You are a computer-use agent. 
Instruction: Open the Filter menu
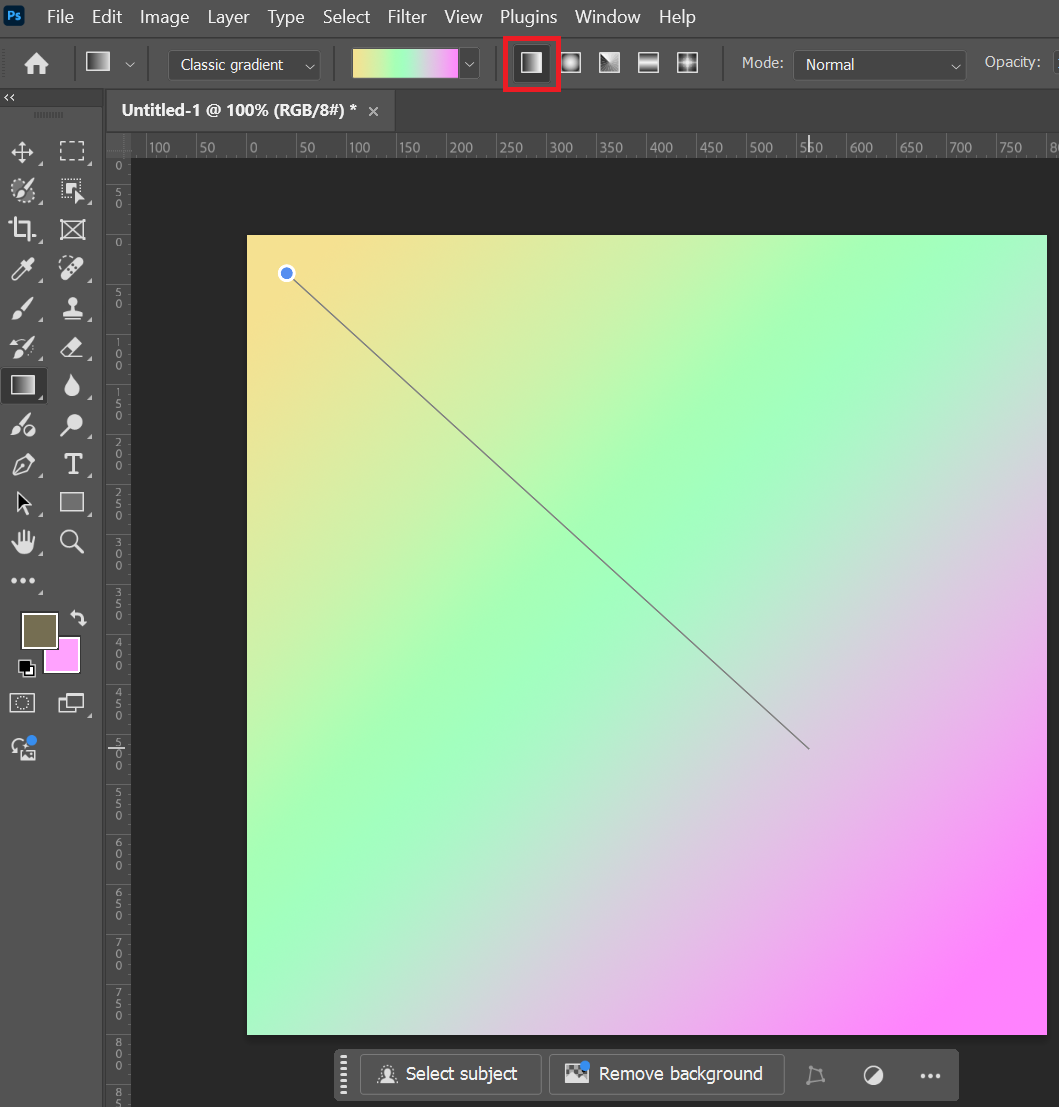click(x=407, y=17)
